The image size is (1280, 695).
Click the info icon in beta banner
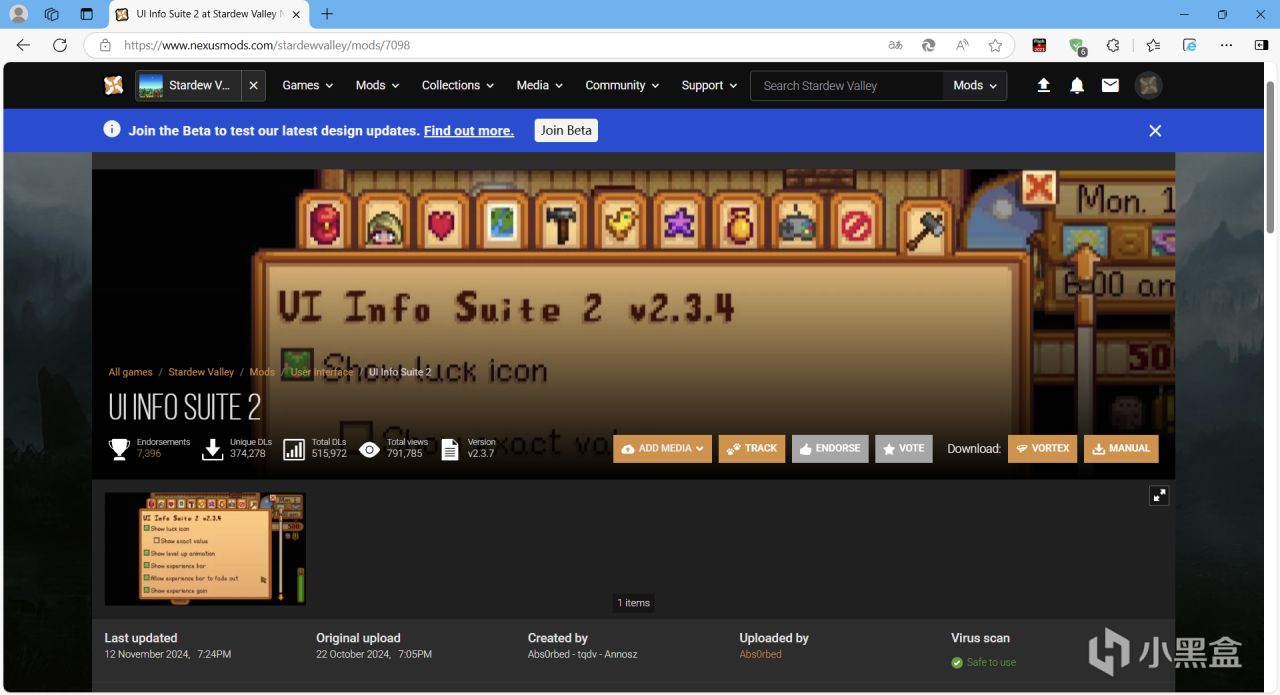pos(112,130)
